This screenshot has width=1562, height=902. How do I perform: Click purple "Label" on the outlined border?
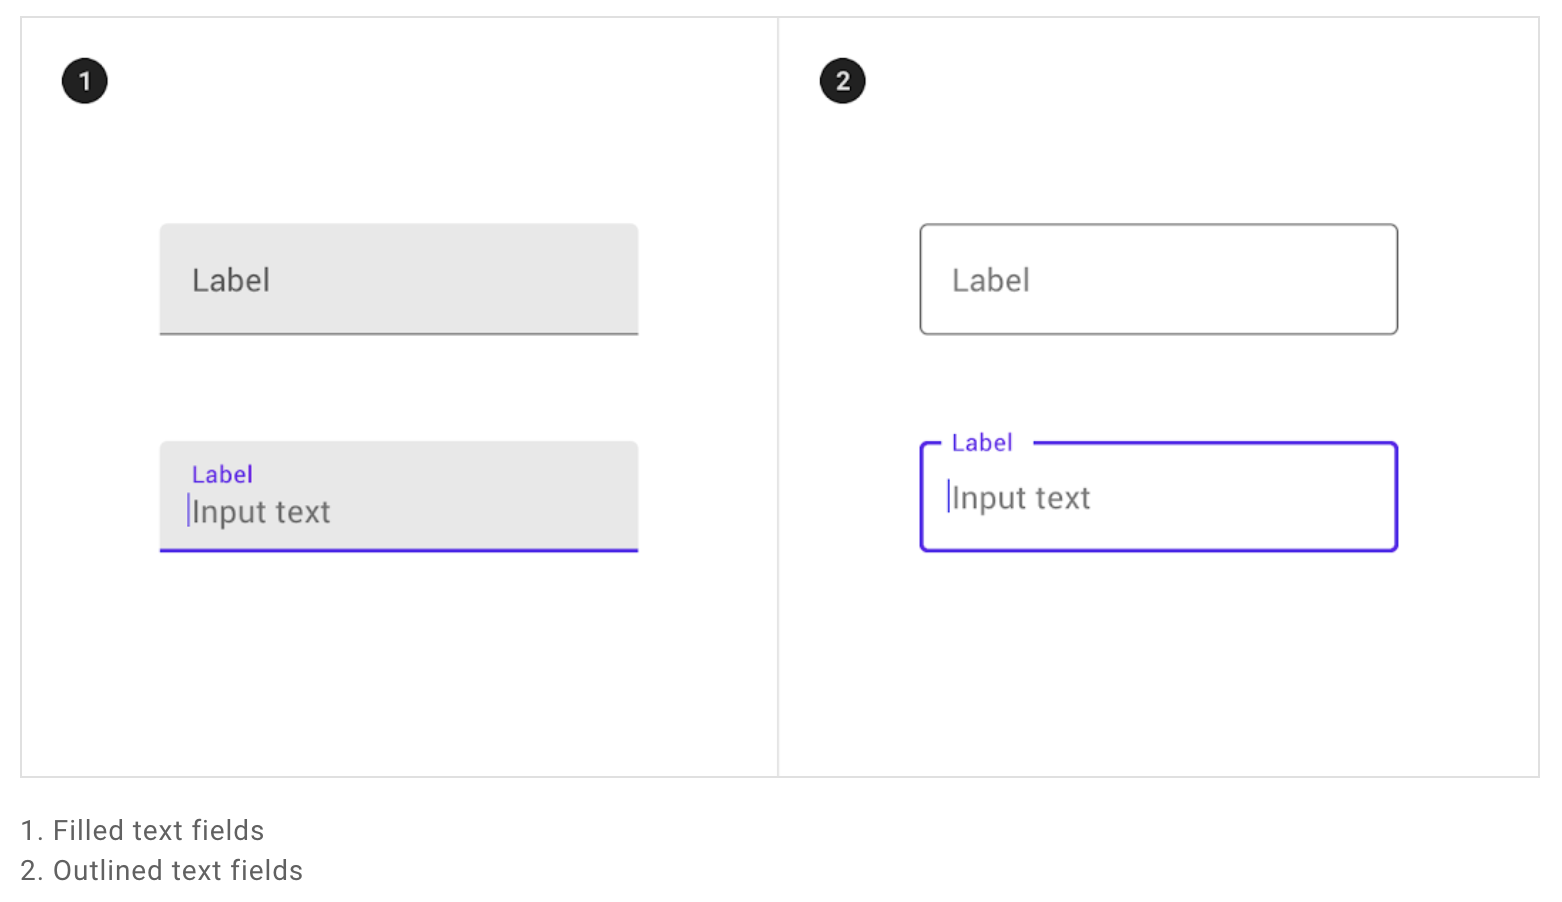(x=982, y=443)
